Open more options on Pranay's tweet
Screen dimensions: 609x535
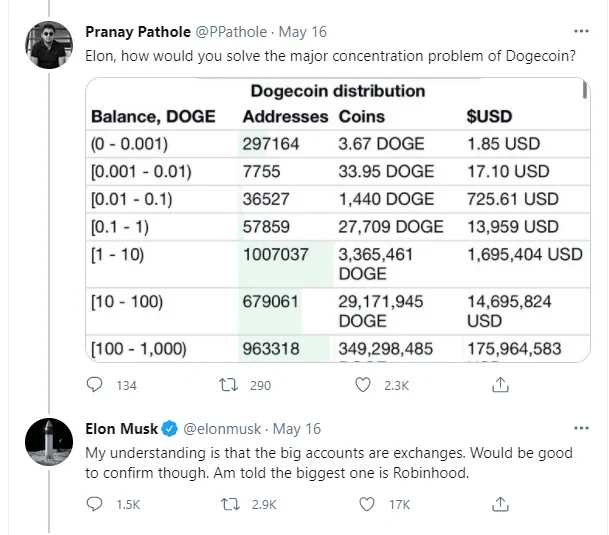(583, 30)
